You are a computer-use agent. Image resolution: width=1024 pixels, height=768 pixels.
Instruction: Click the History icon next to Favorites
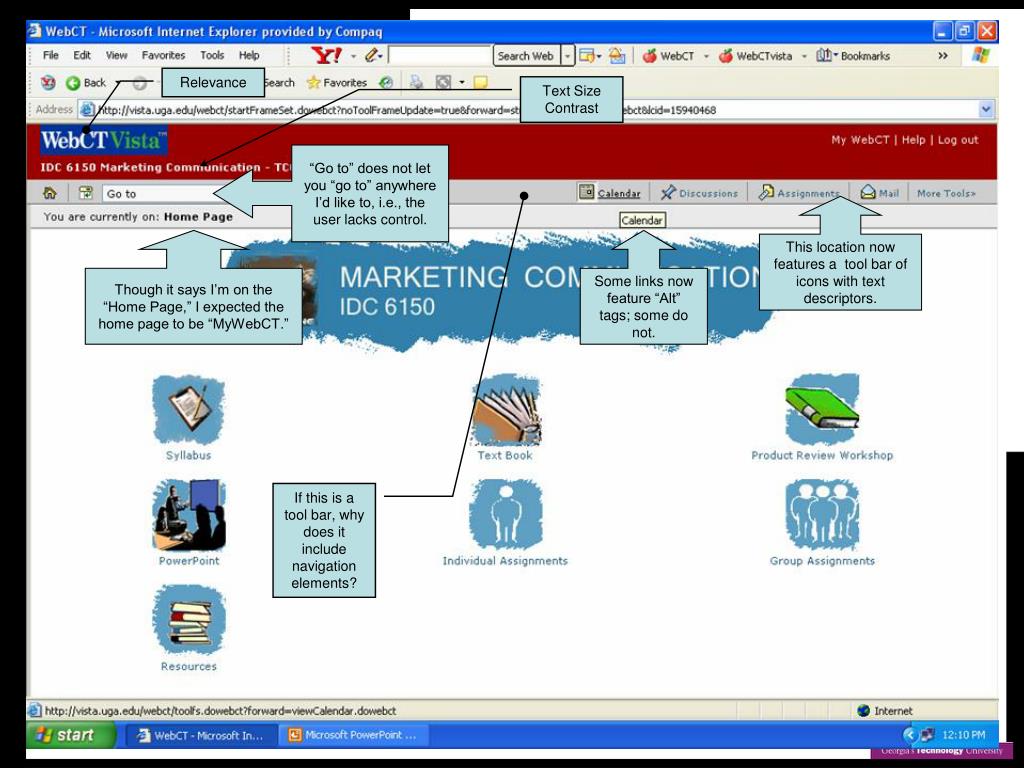pyautogui.click(x=386, y=82)
